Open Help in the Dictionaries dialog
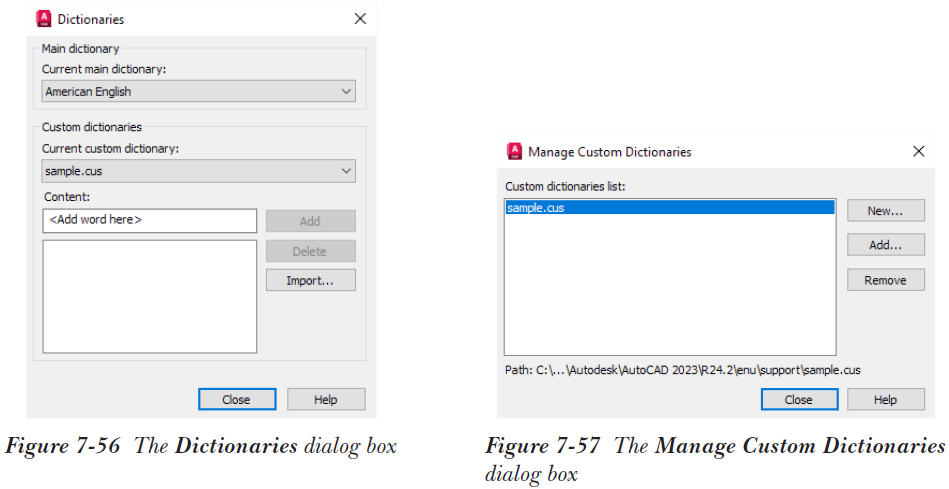 326,399
